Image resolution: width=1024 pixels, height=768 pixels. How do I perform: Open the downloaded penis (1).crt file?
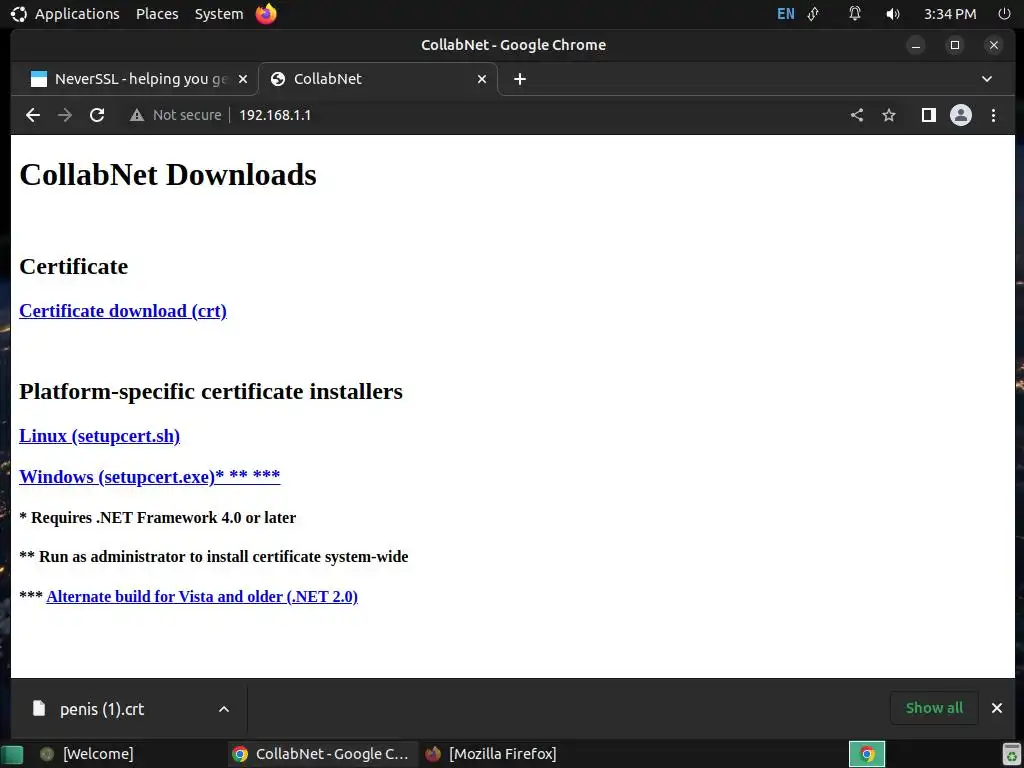[102, 709]
